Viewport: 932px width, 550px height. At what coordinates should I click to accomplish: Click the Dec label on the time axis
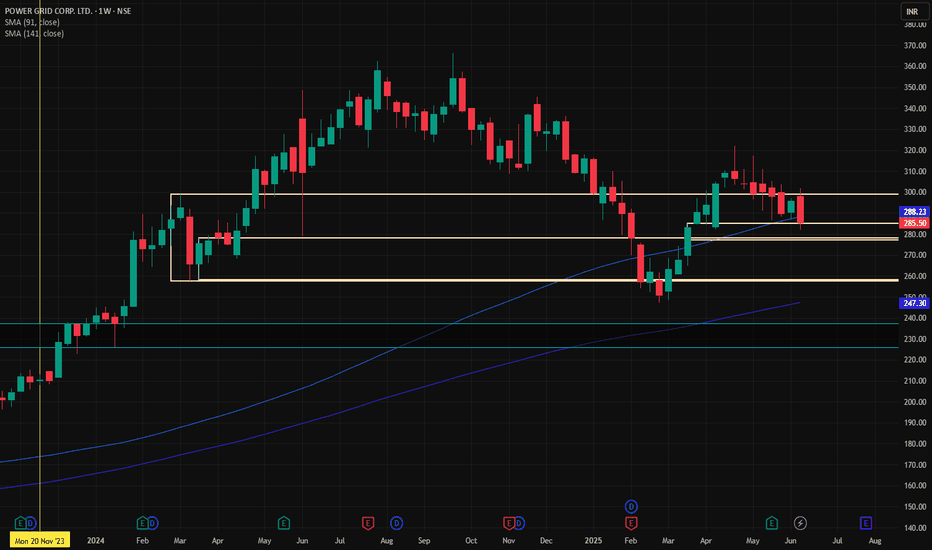point(546,540)
